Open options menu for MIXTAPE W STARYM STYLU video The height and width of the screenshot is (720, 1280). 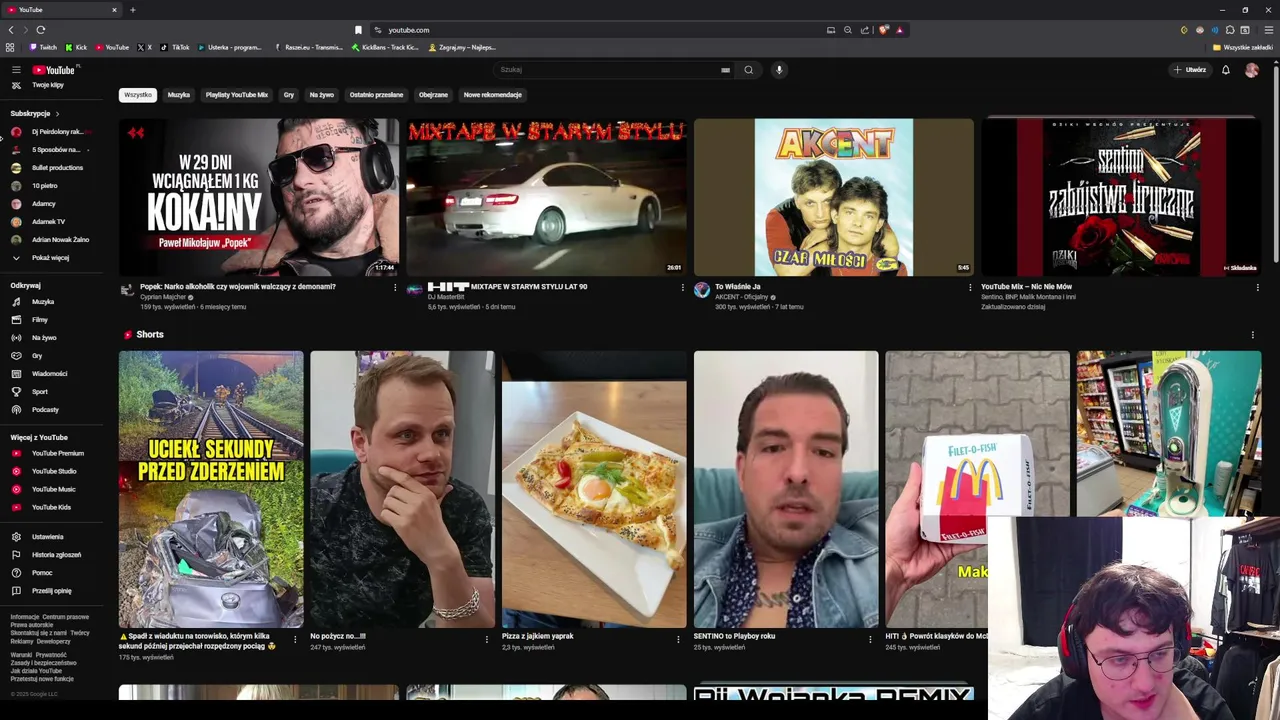tap(683, 288)
